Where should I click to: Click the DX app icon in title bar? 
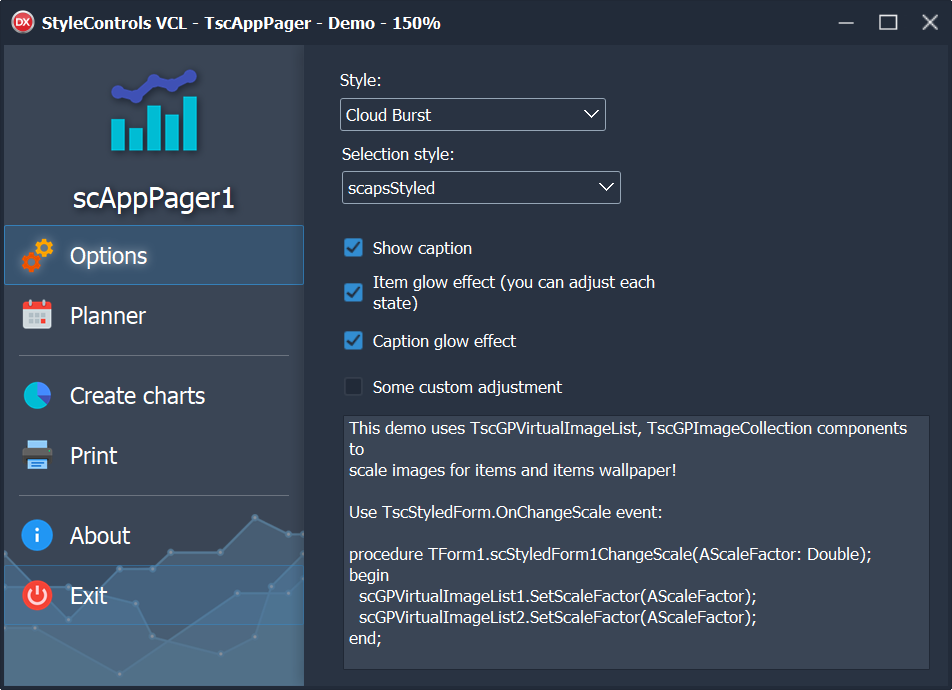[22, 22]
